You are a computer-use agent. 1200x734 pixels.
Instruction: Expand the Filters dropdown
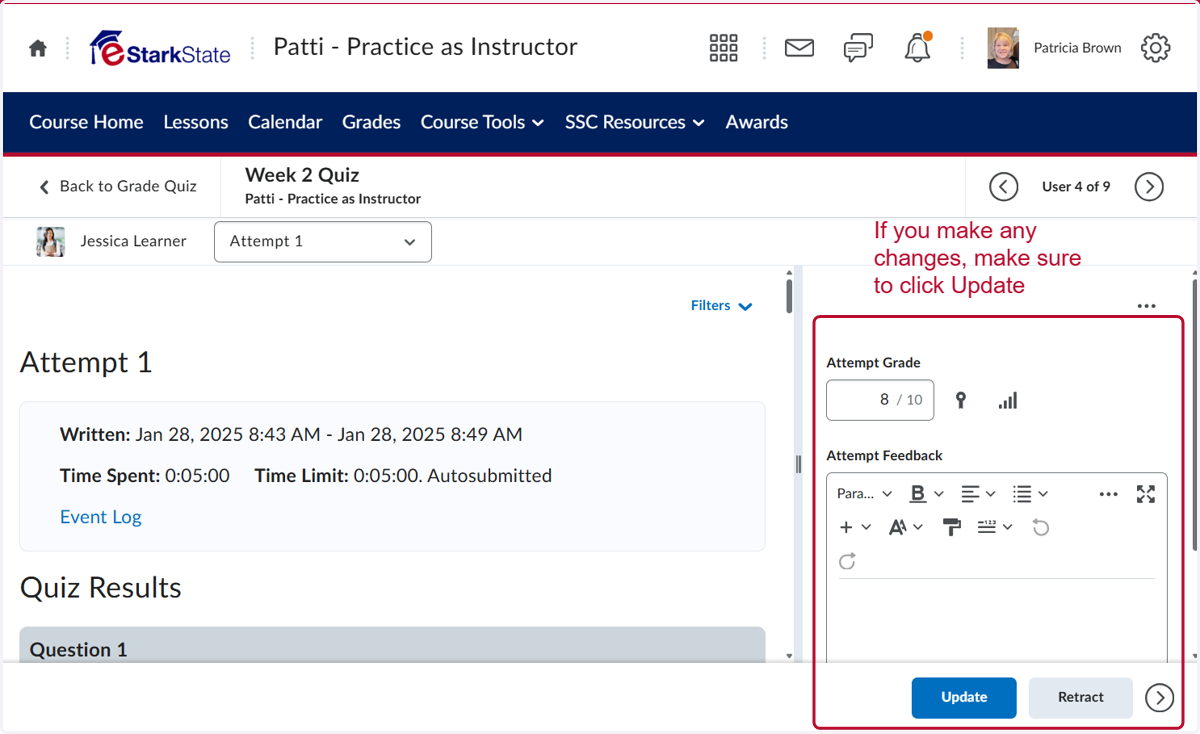[x=721, y=306]
